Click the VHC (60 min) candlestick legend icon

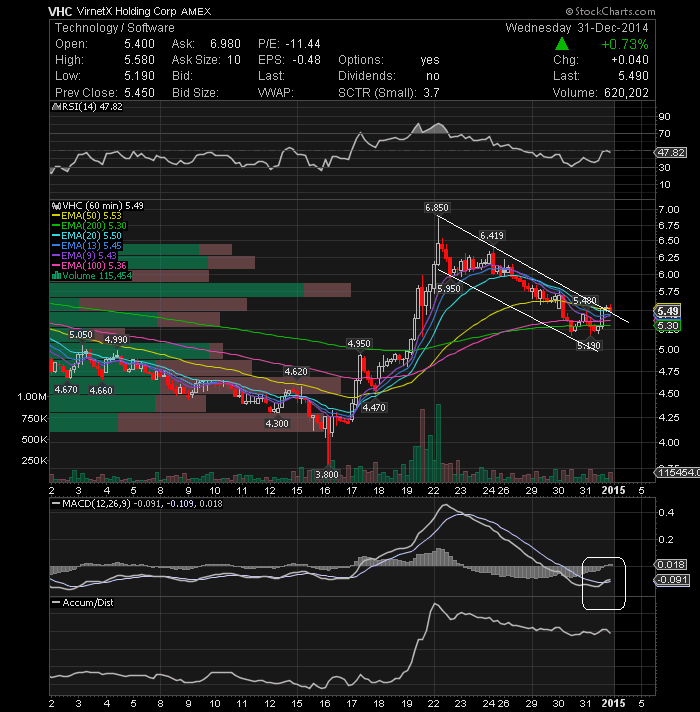56,206
